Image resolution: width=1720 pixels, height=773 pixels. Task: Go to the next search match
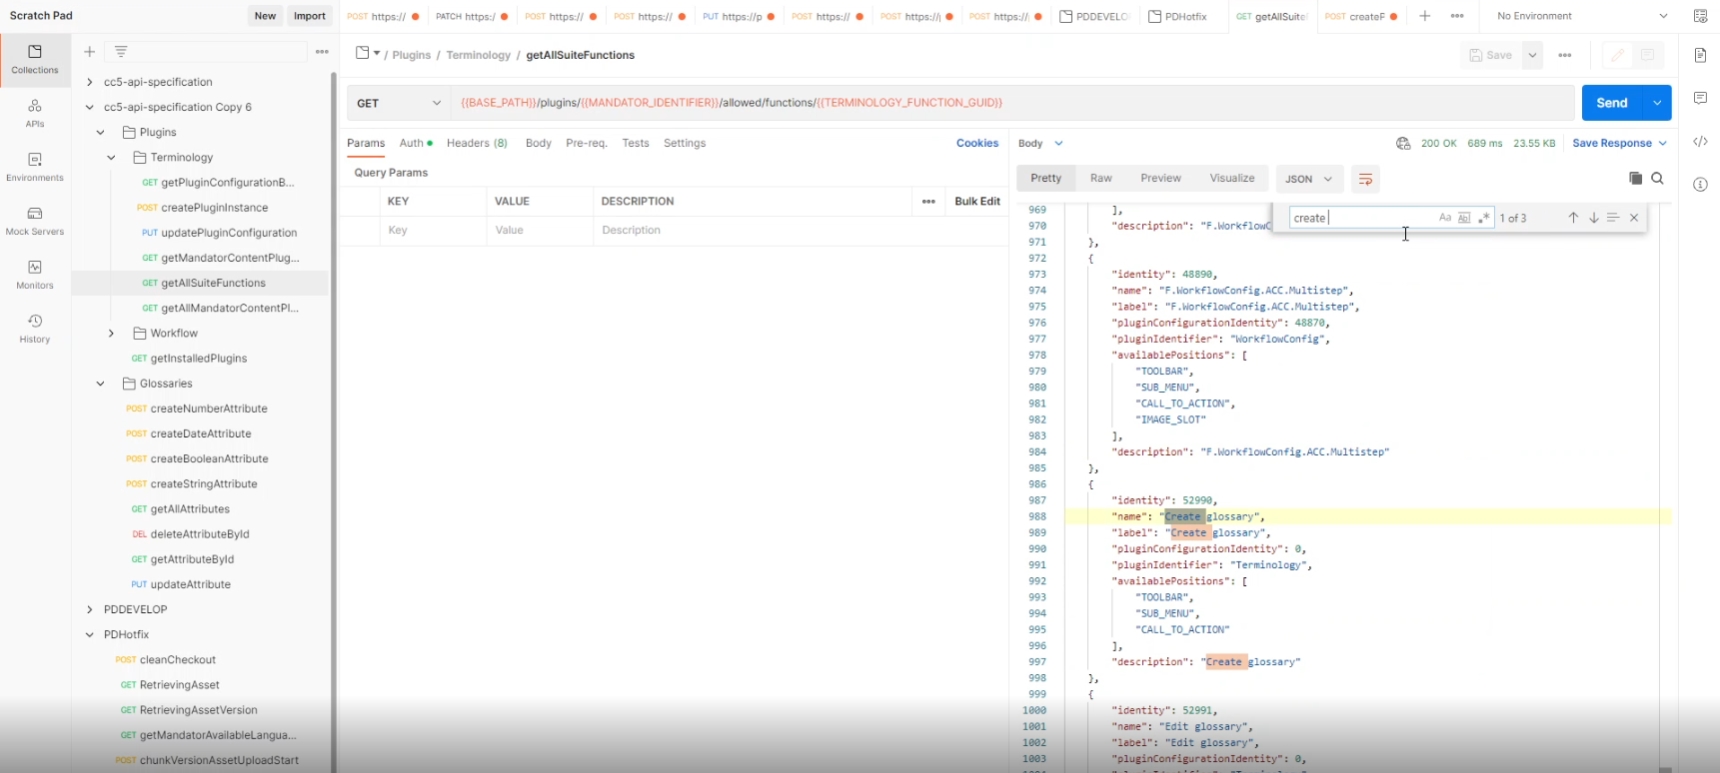(1593, 218)
